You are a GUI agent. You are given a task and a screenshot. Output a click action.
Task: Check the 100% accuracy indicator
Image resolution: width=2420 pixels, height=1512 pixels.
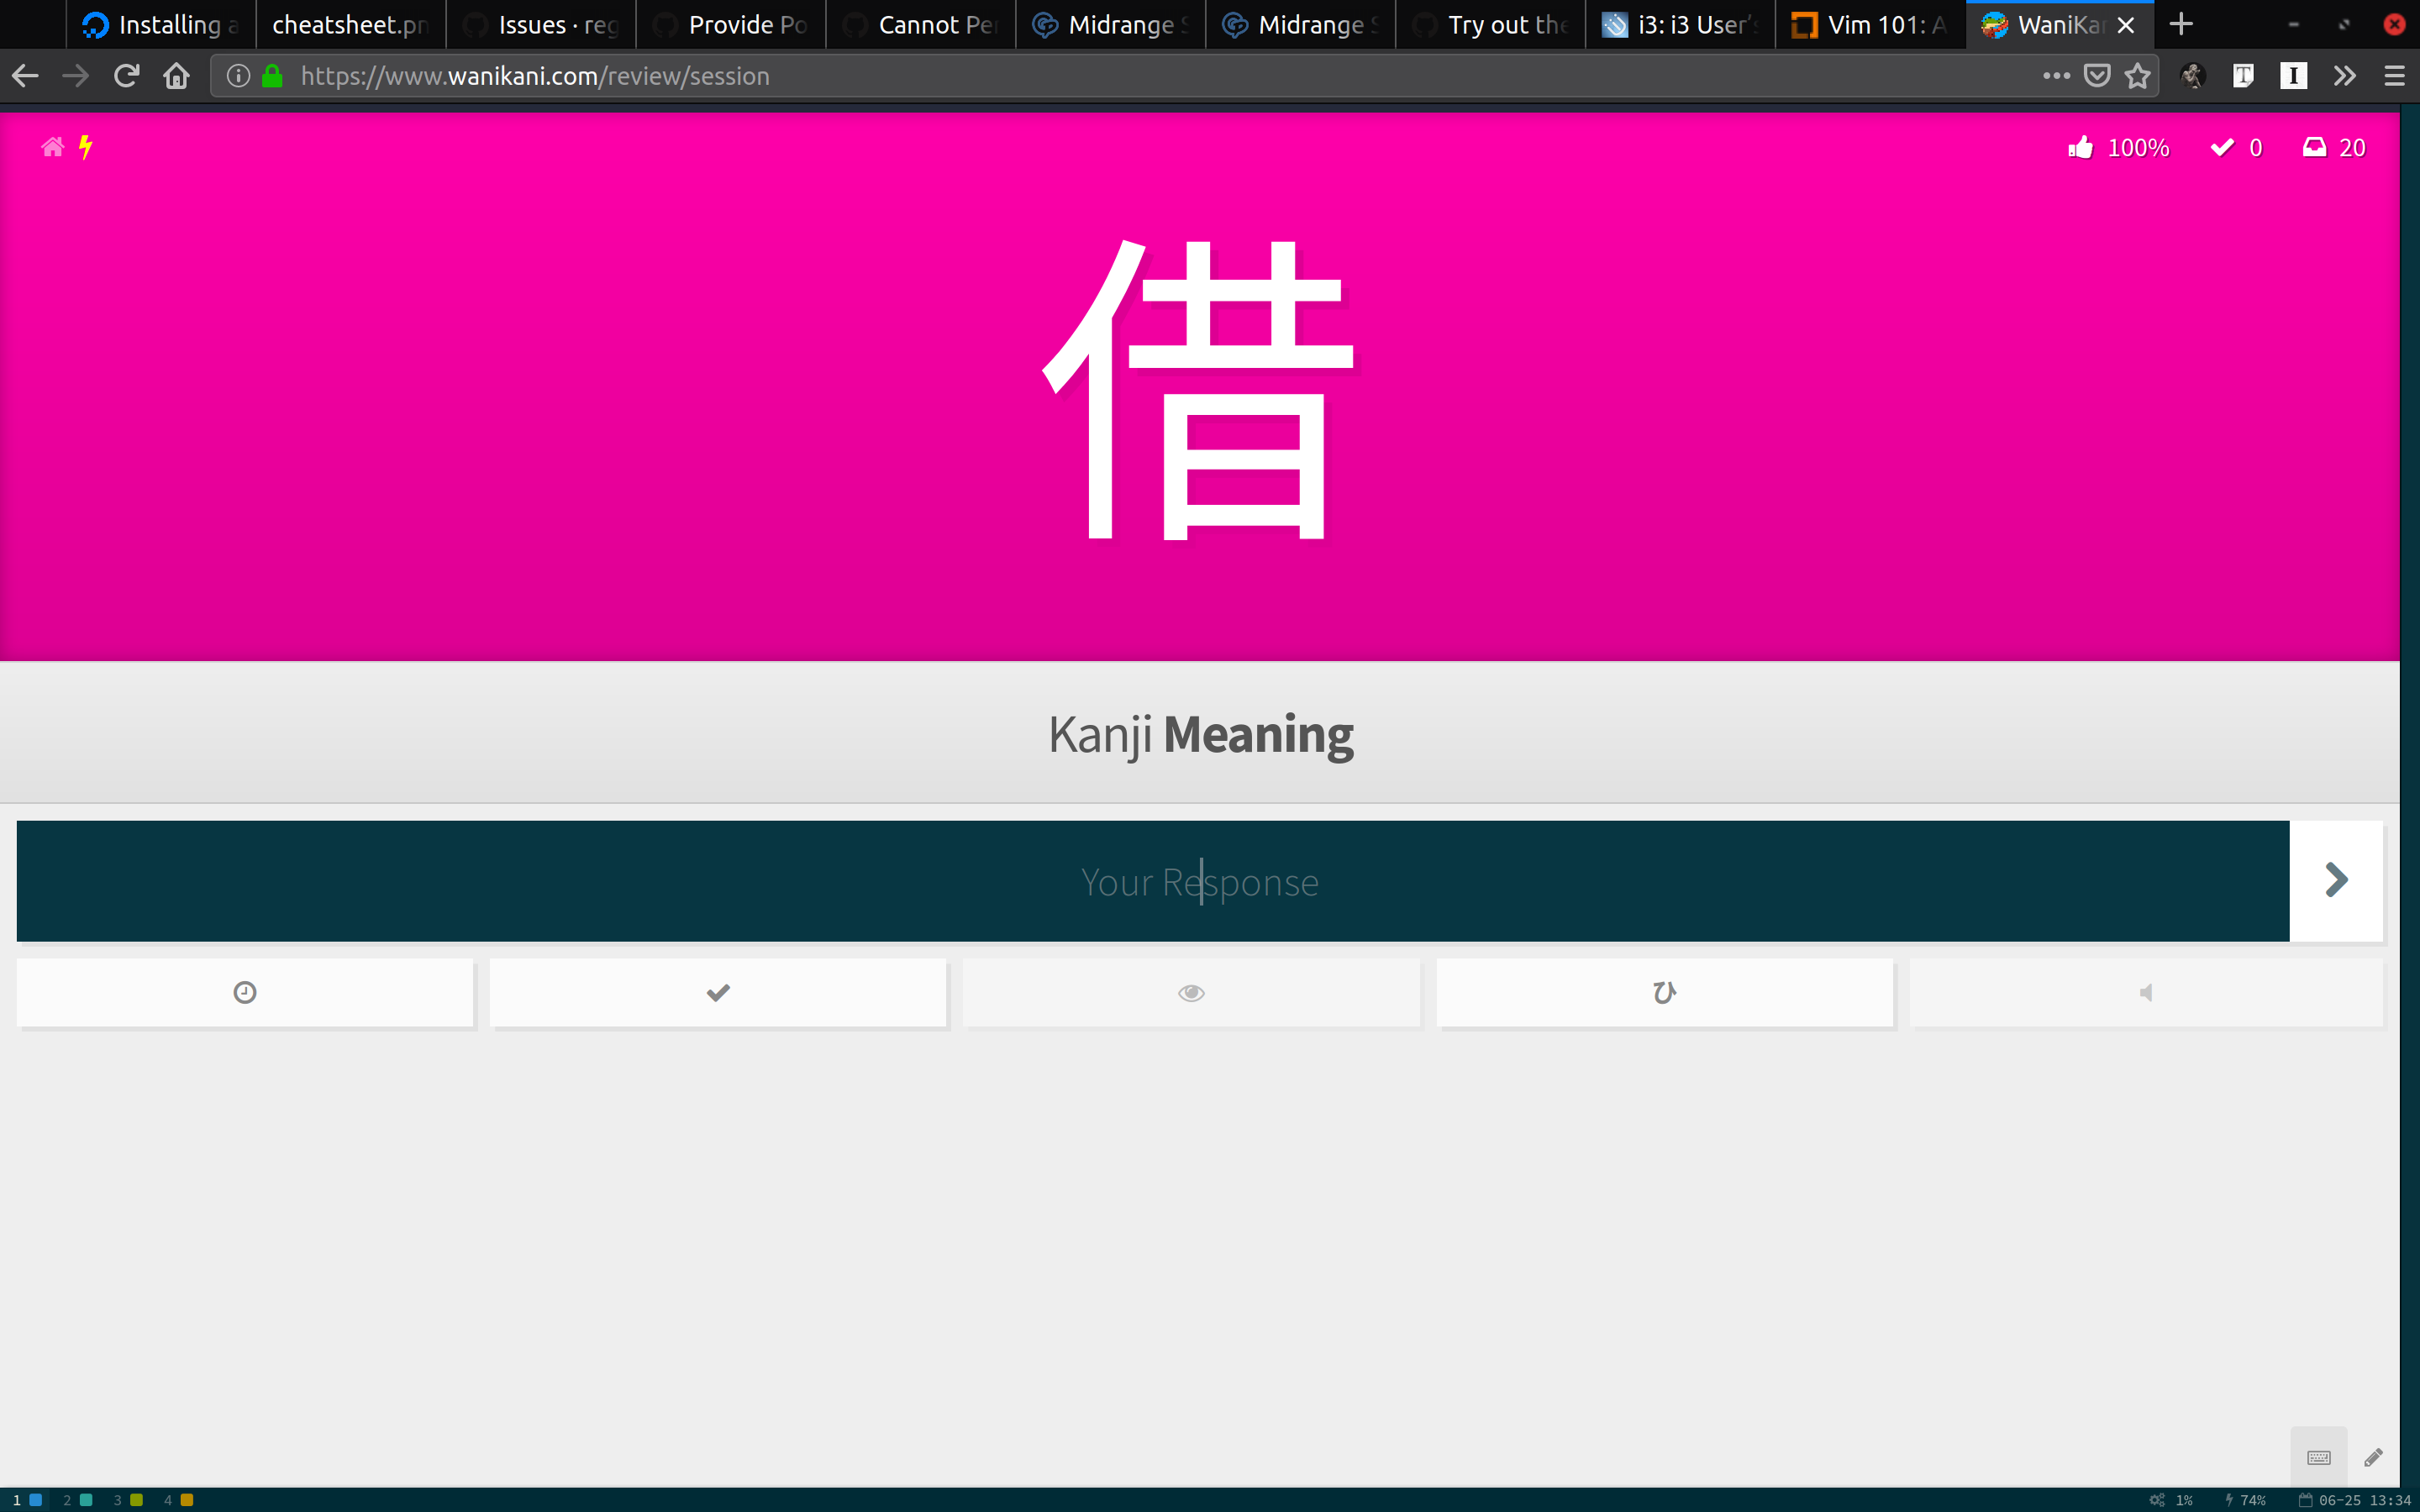(x=2118, y=146)
